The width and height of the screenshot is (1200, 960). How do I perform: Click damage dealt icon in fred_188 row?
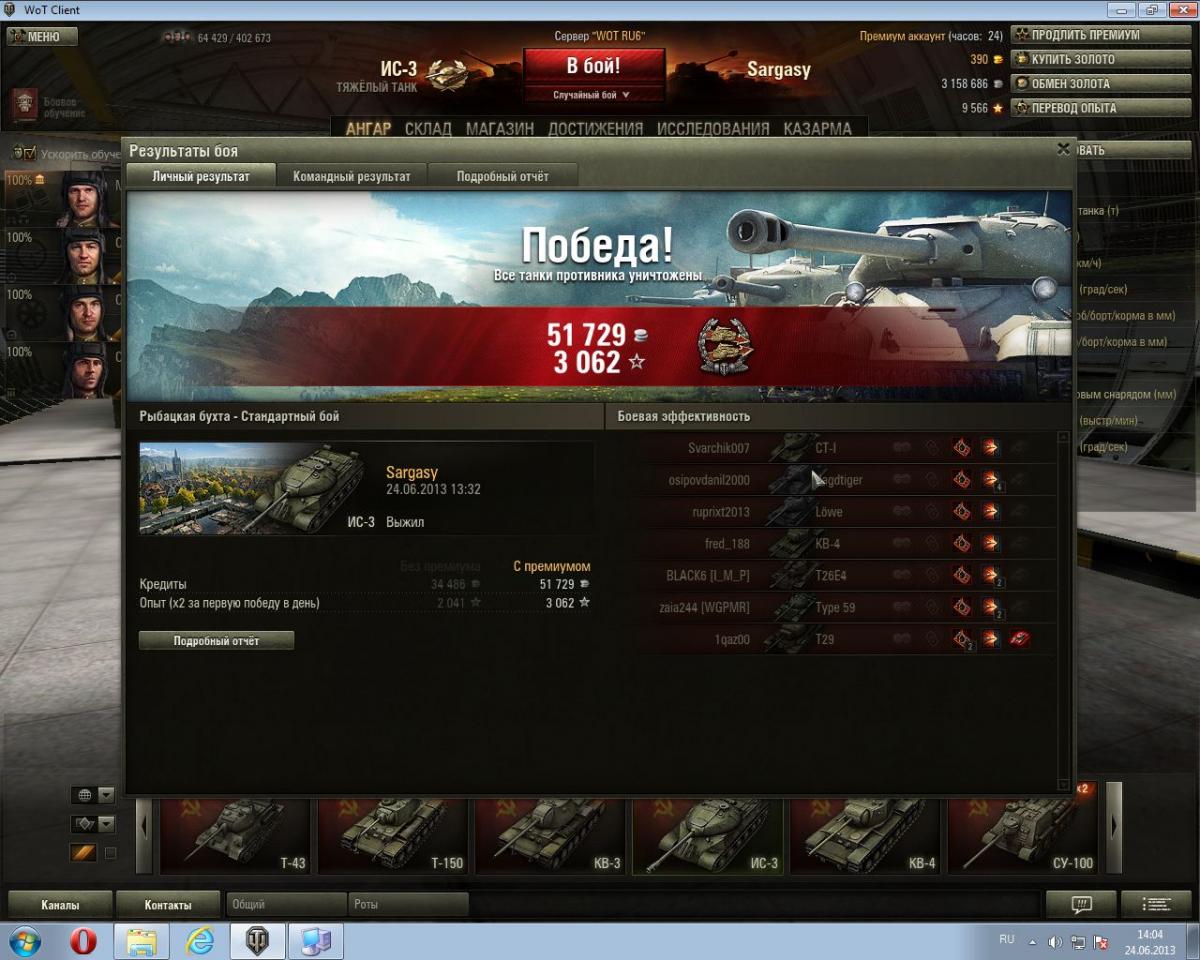990,544
